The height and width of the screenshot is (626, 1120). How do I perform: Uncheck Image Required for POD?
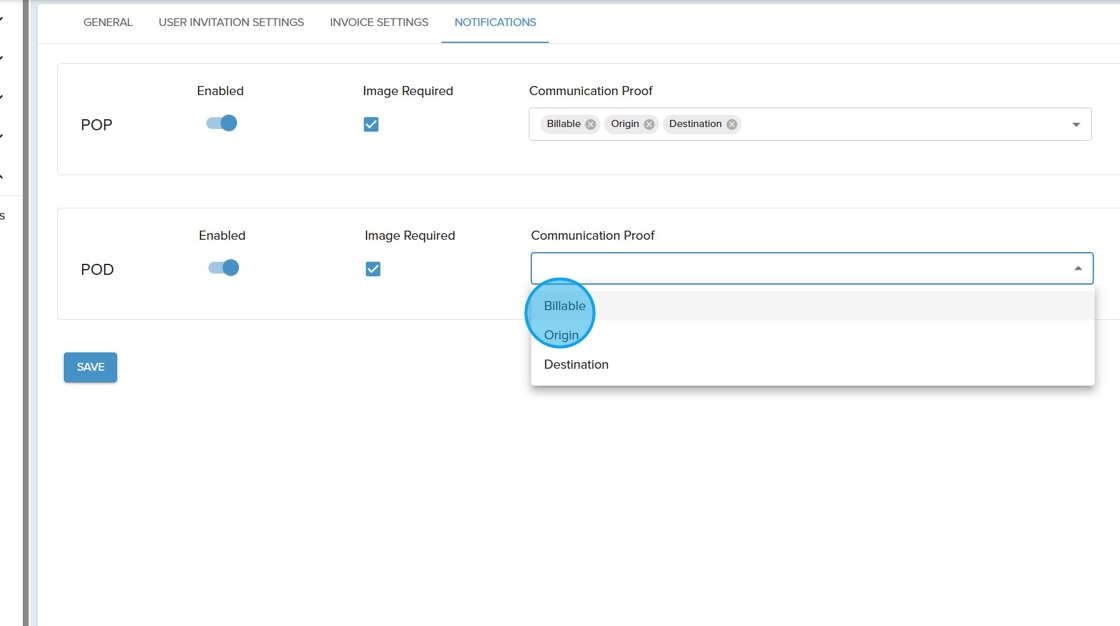click(x=373, y=269)
